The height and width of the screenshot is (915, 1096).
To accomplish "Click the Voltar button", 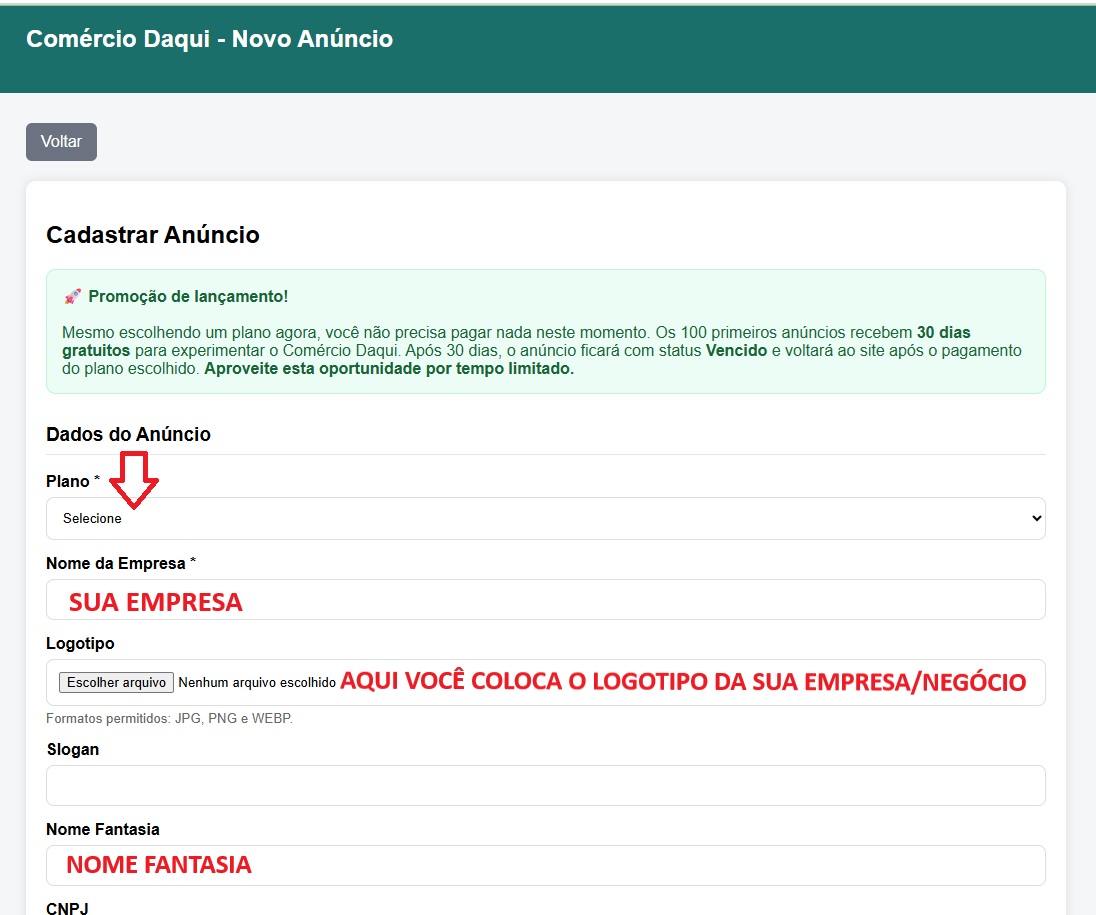I will 62,142.
